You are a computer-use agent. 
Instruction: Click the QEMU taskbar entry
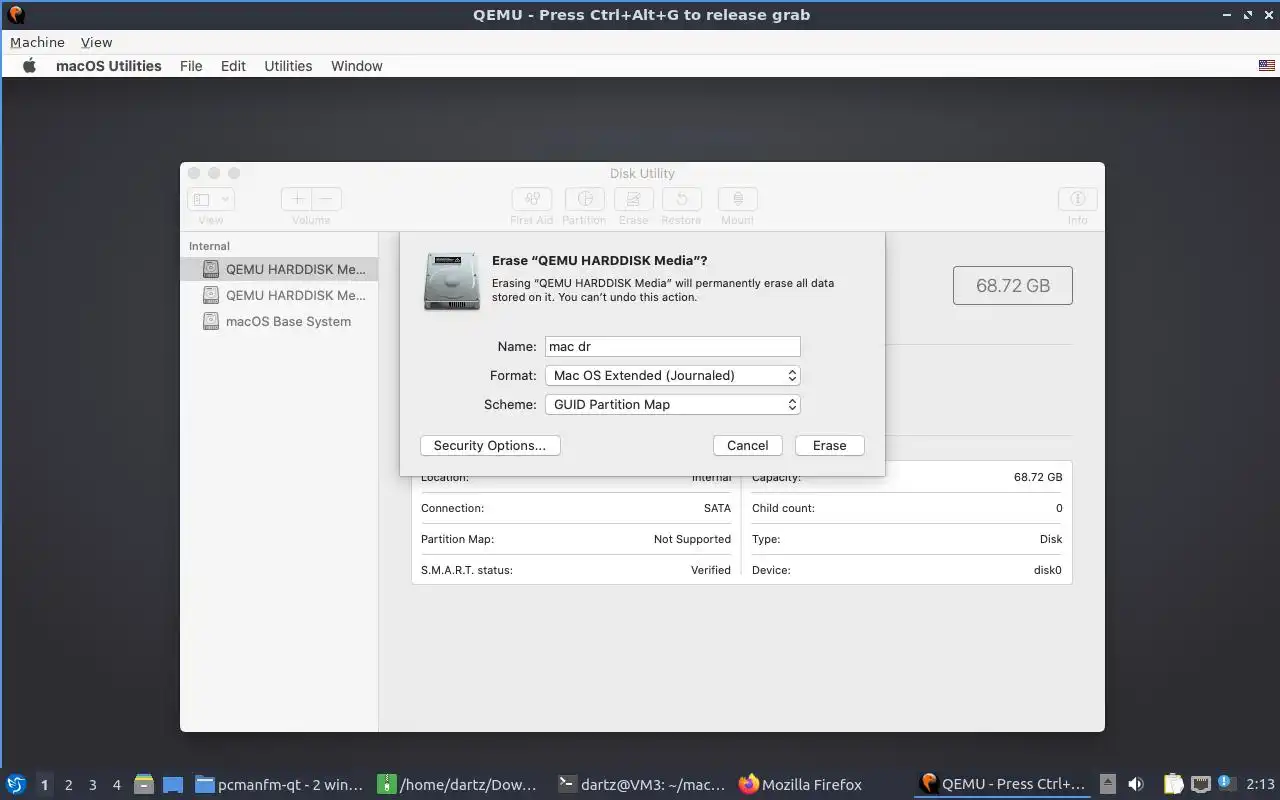pyautogui.click(x=1003, y=784)
